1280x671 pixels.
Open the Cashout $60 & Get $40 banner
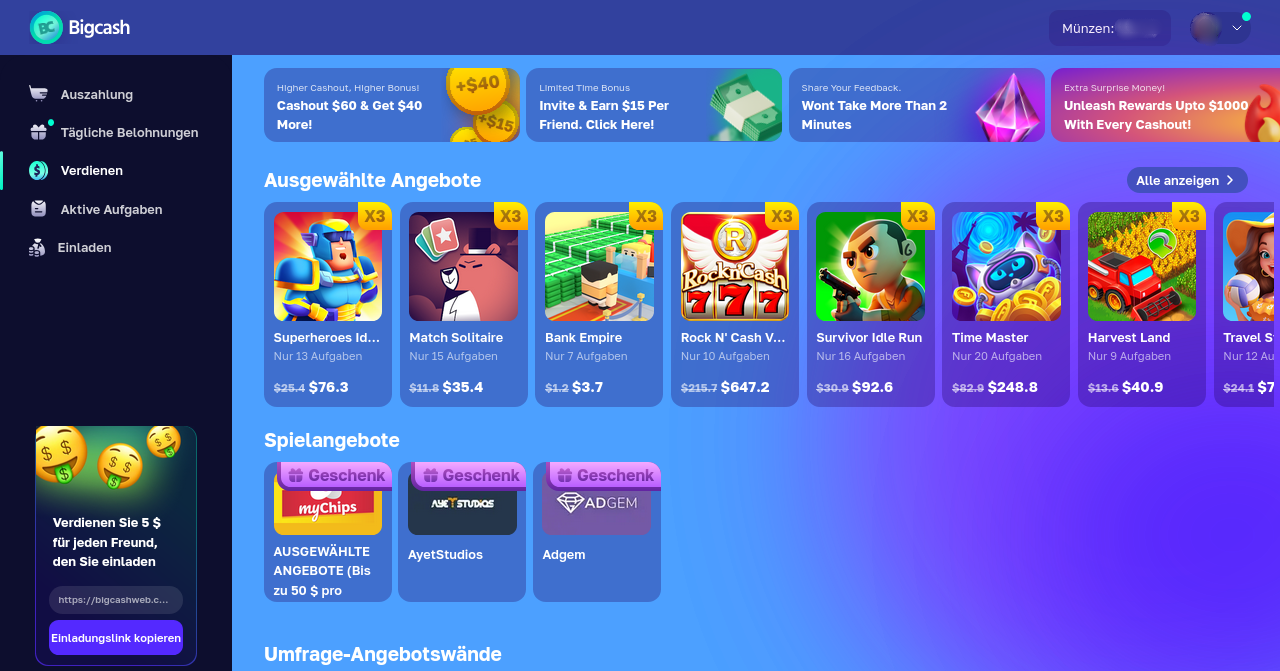coord(392,105)
